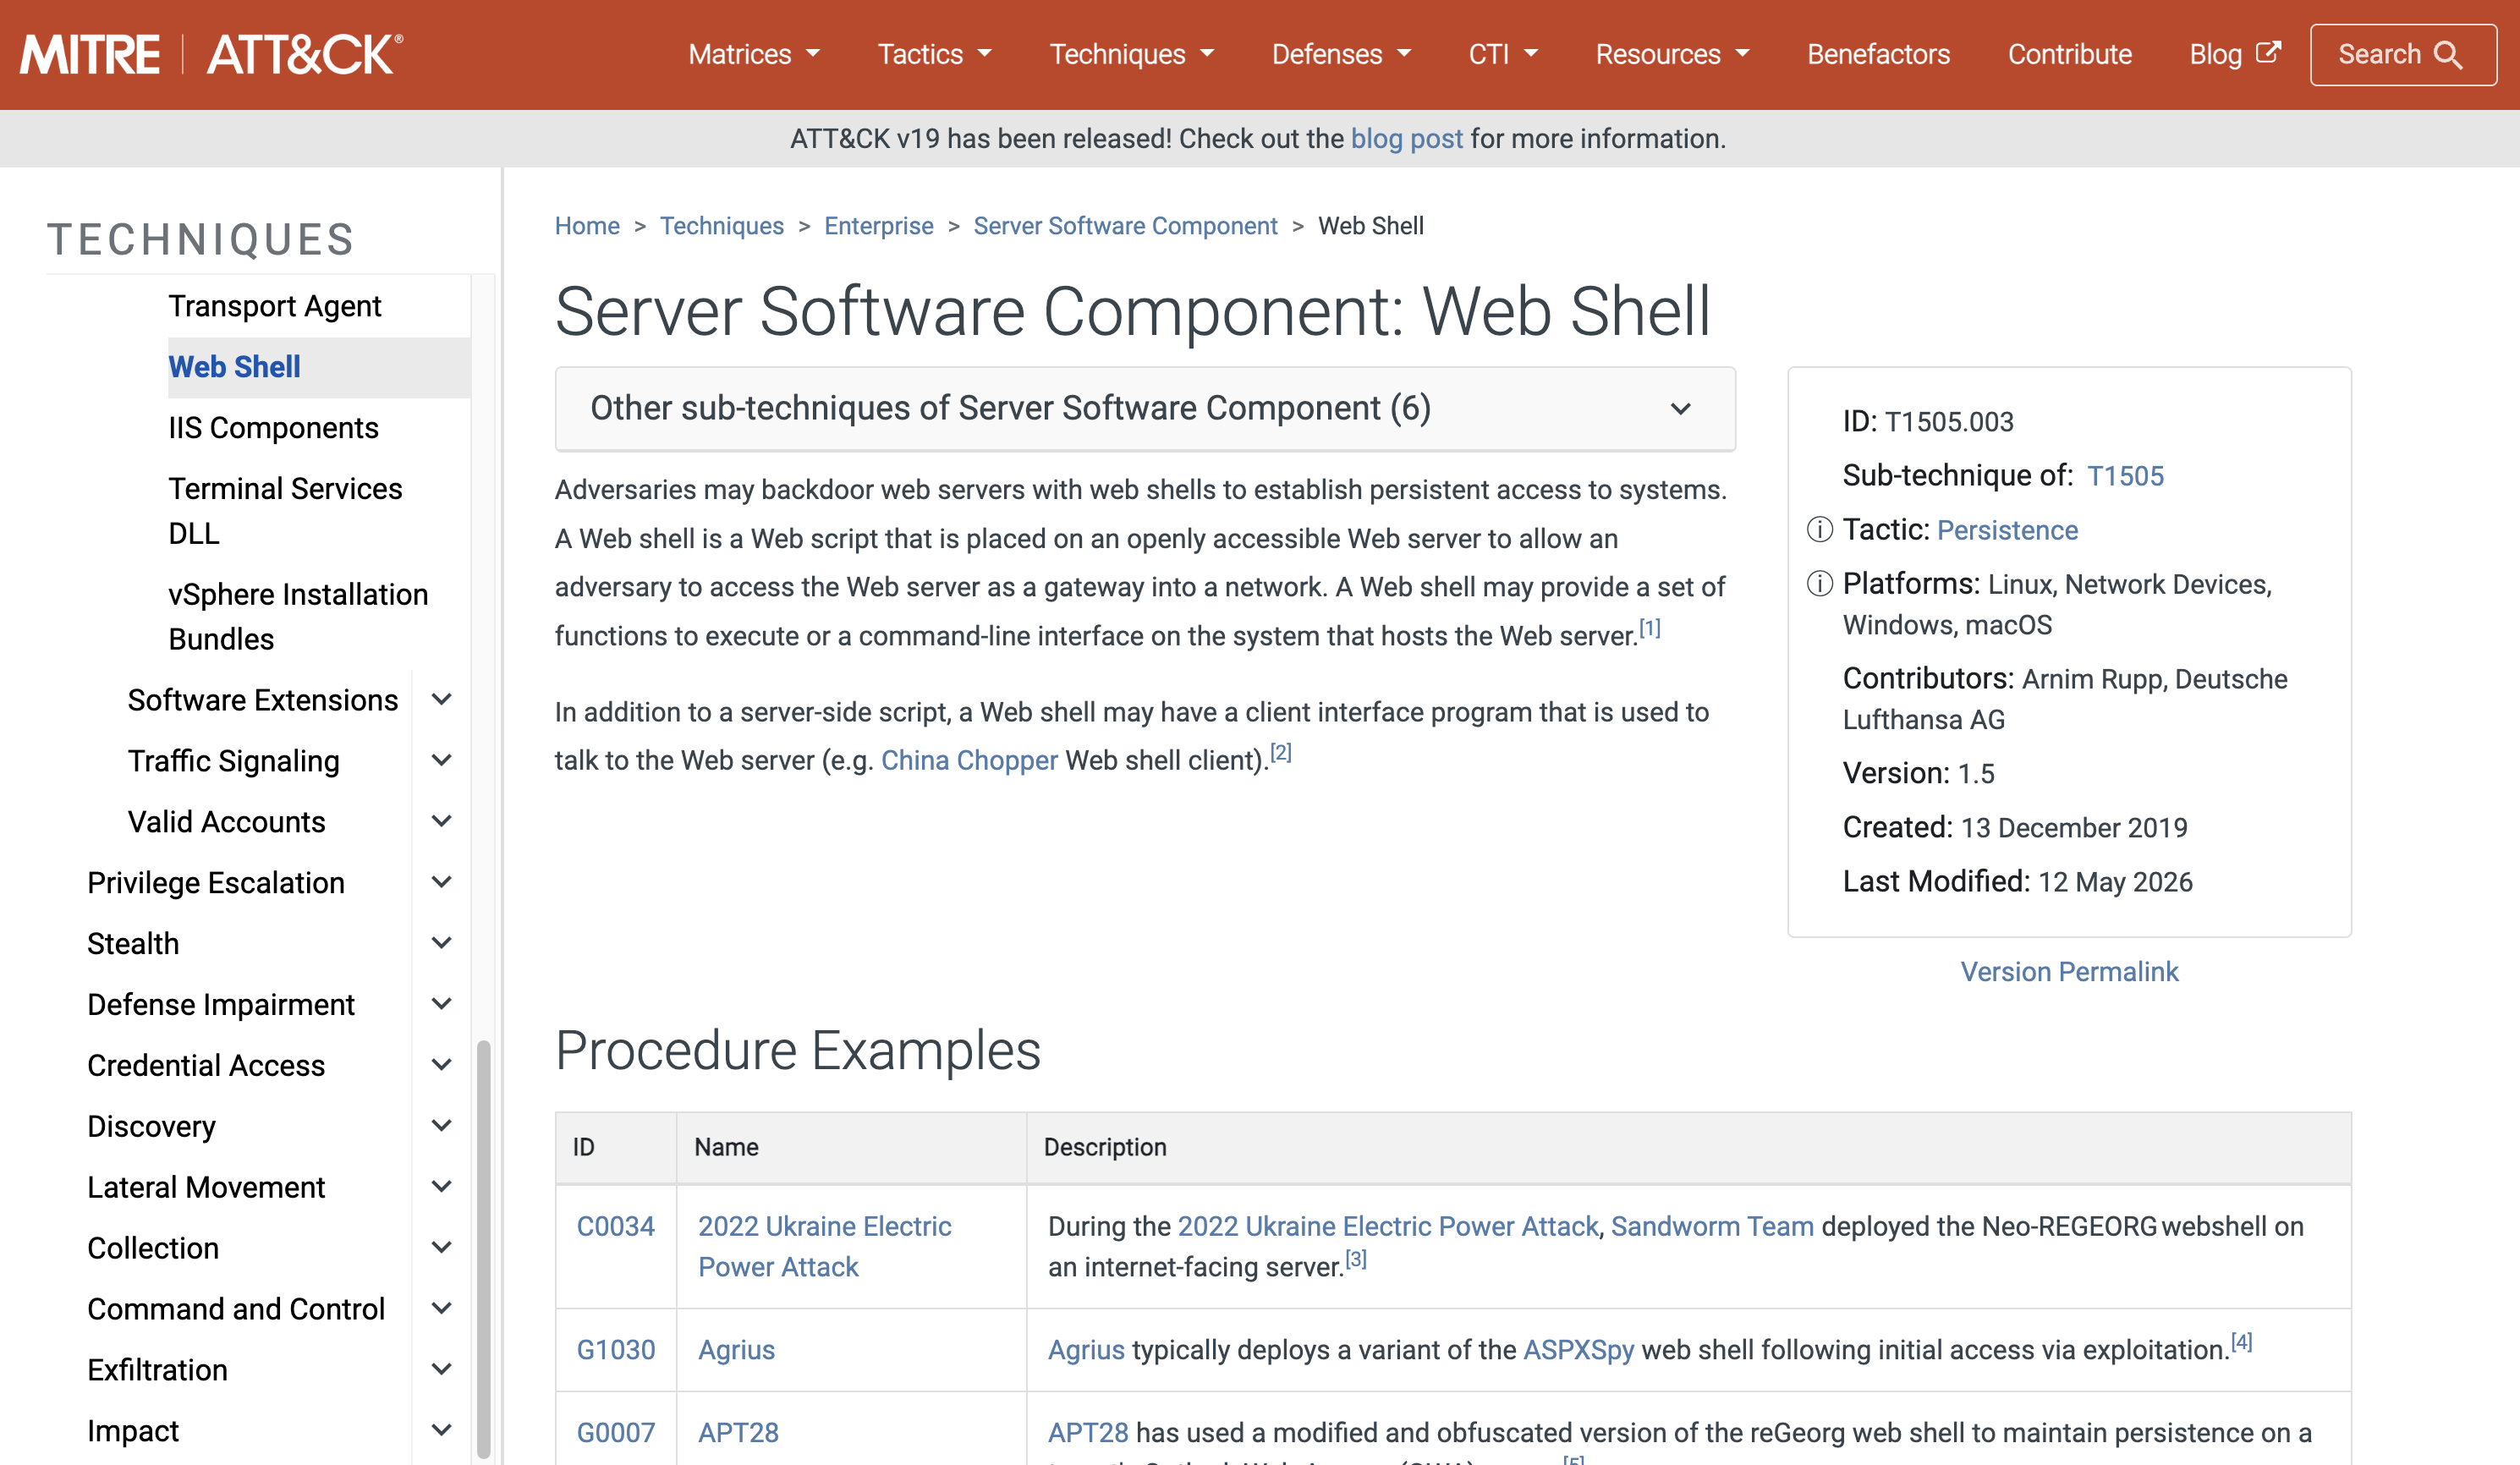The height and width of the screenshot is (1465, 2520).
Task: Expand Traffic Signaling chevron
Action: point(441,760)
